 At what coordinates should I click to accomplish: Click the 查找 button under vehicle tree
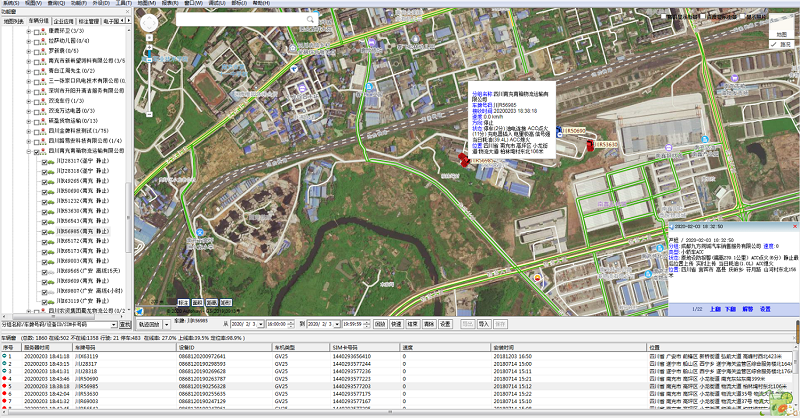[x=125, y=324]
